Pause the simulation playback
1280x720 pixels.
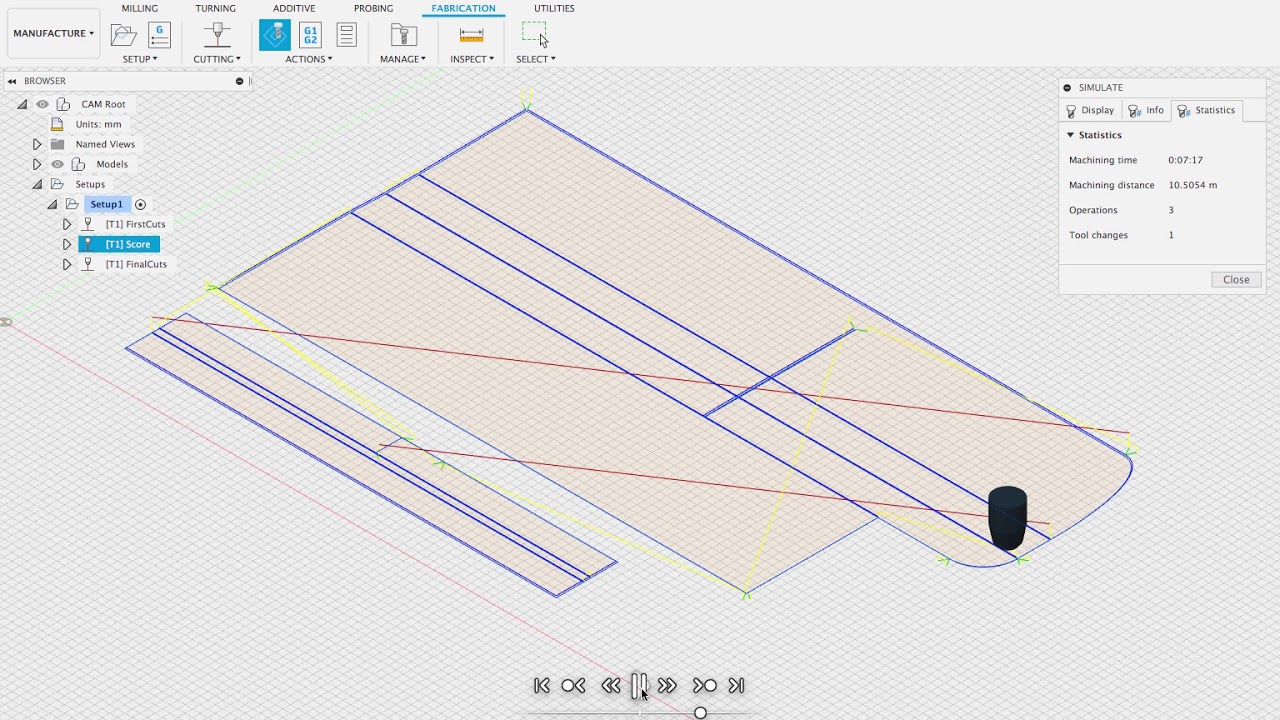639,685
